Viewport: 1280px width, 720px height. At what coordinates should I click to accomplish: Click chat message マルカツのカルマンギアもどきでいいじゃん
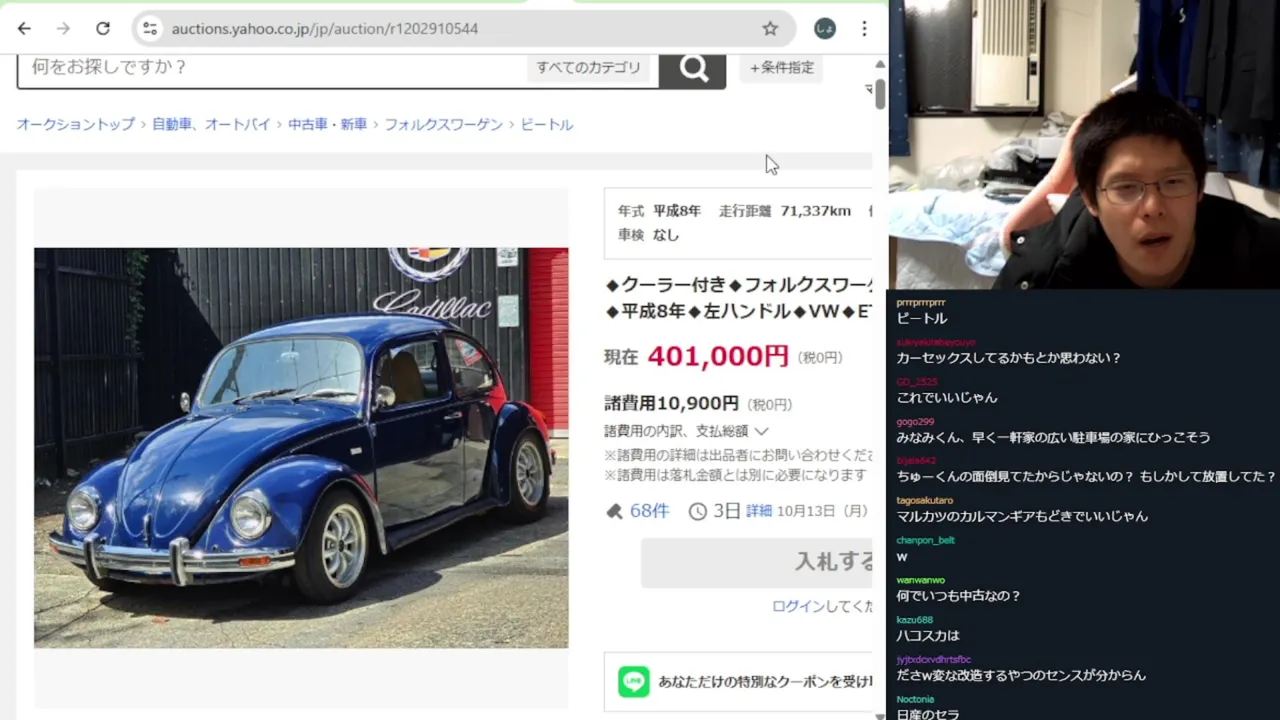click(1022, 516)
